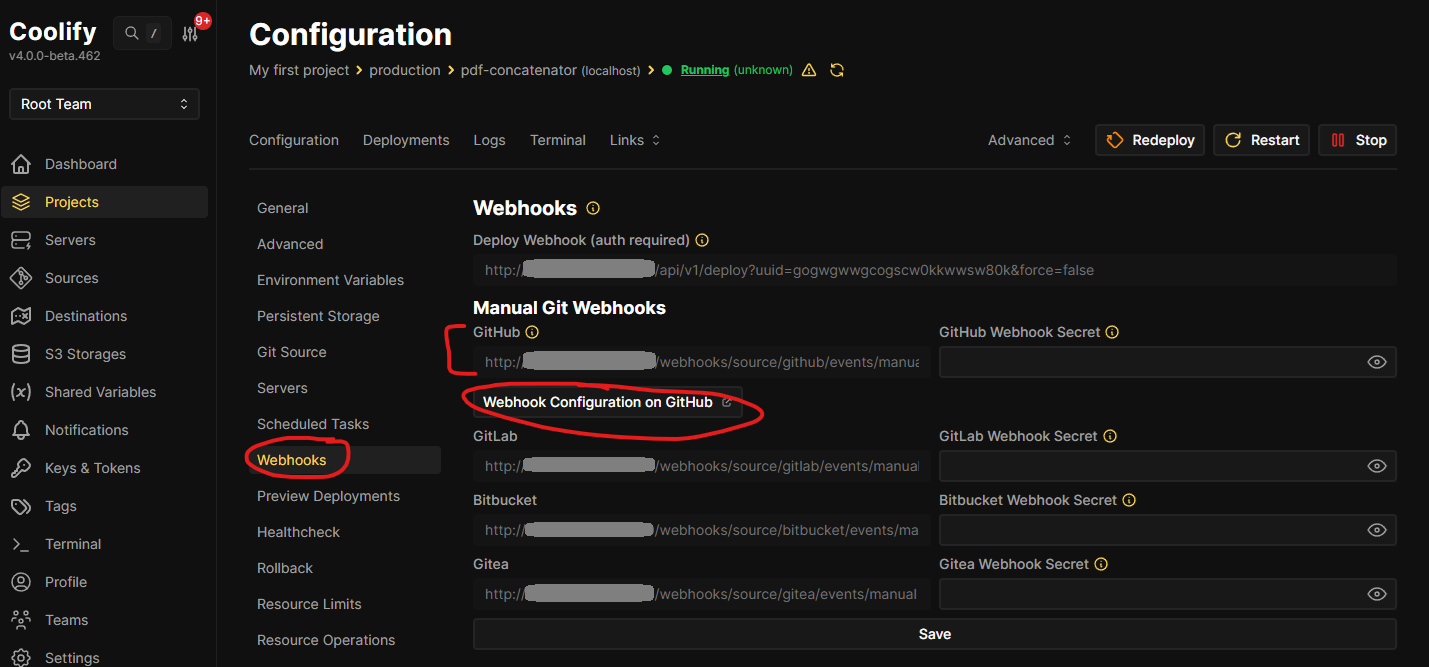The width and height of the screenshot is (1429, 667).
Task: Click the yellow warning triangle next to Running
Action: point(809,70)
